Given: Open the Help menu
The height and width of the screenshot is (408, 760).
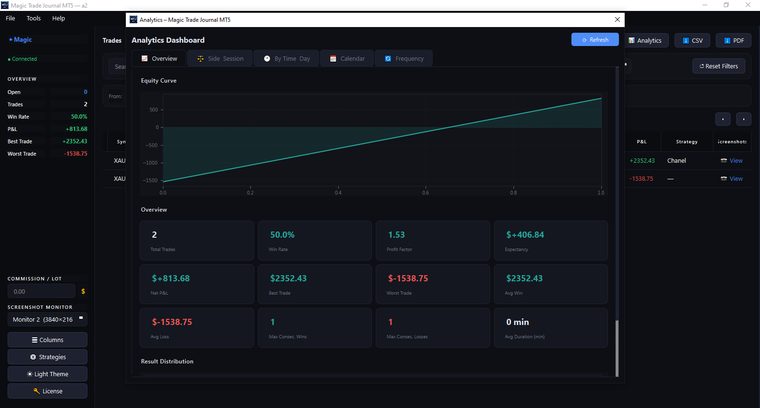Looking at the screenshot, I should 58,18.
